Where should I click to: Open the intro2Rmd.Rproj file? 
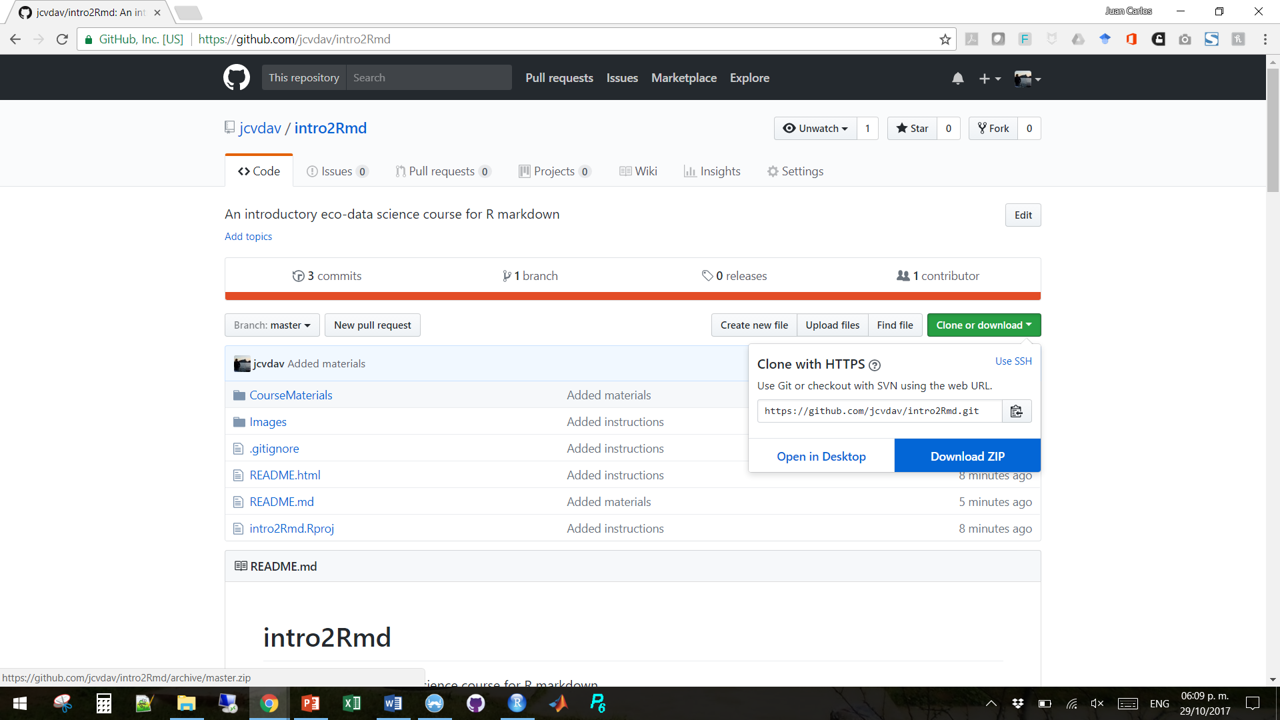tap(292, 528)
